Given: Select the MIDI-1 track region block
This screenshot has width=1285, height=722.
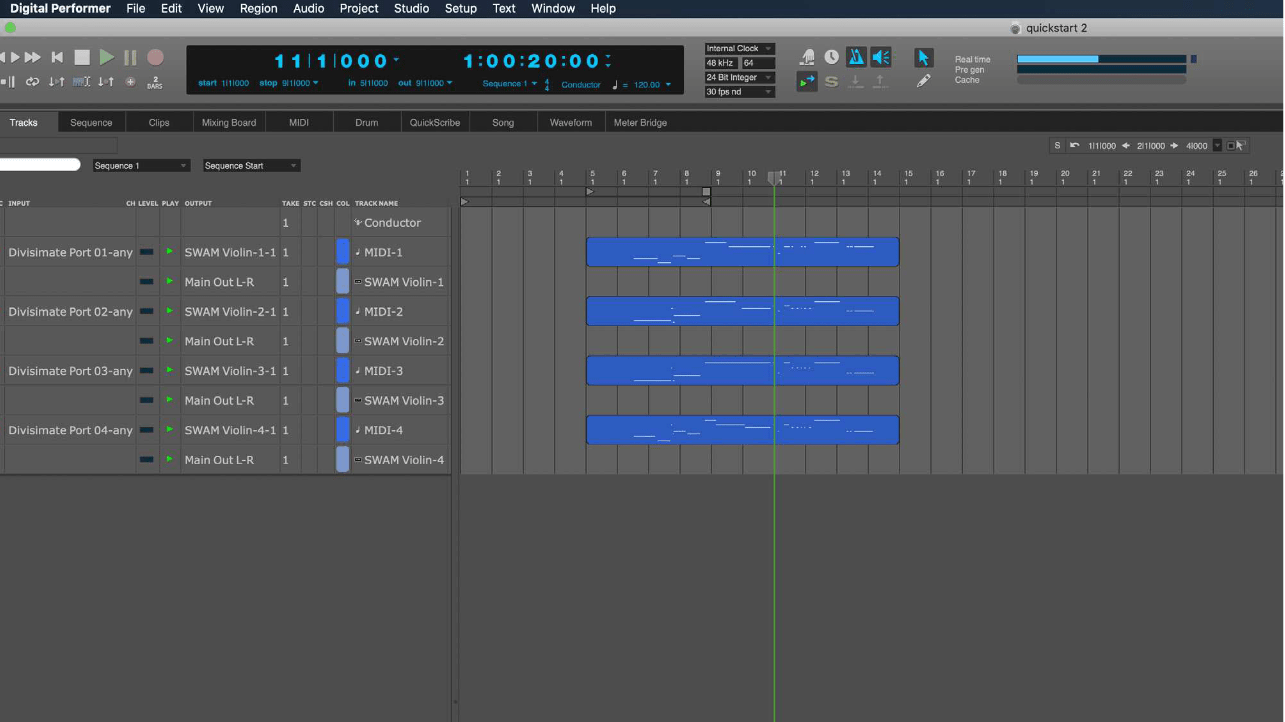Looking at the screenshot, I should [742, 252].
